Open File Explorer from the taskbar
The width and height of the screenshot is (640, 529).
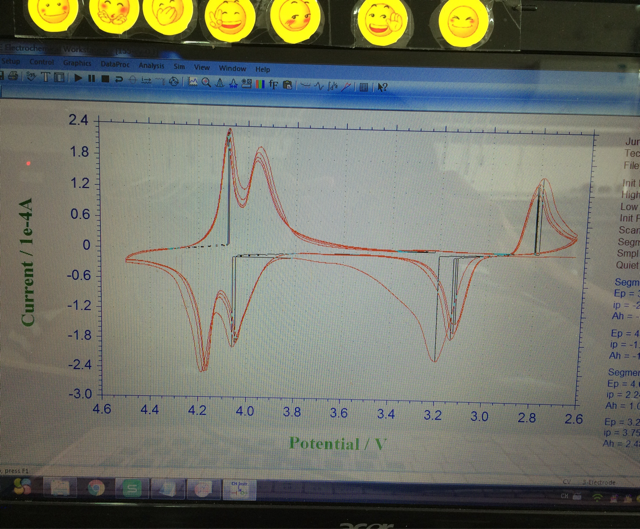[60, 488]
